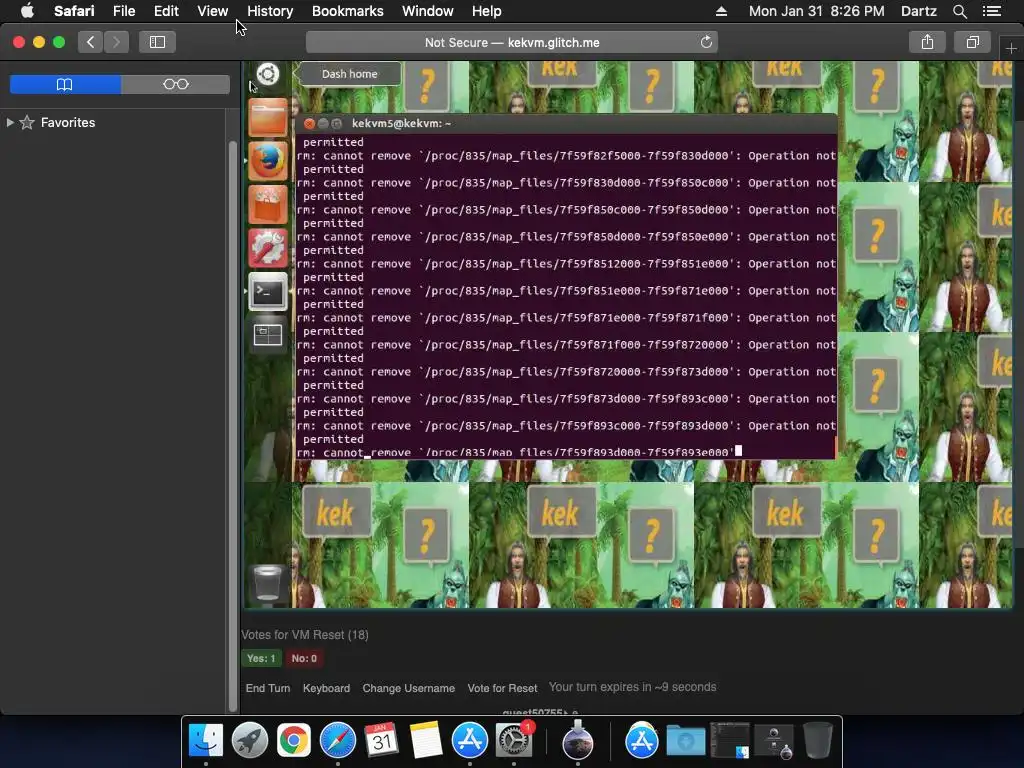Open Spotlight search magnifier

pyautogui.click(x=959, y=11)
